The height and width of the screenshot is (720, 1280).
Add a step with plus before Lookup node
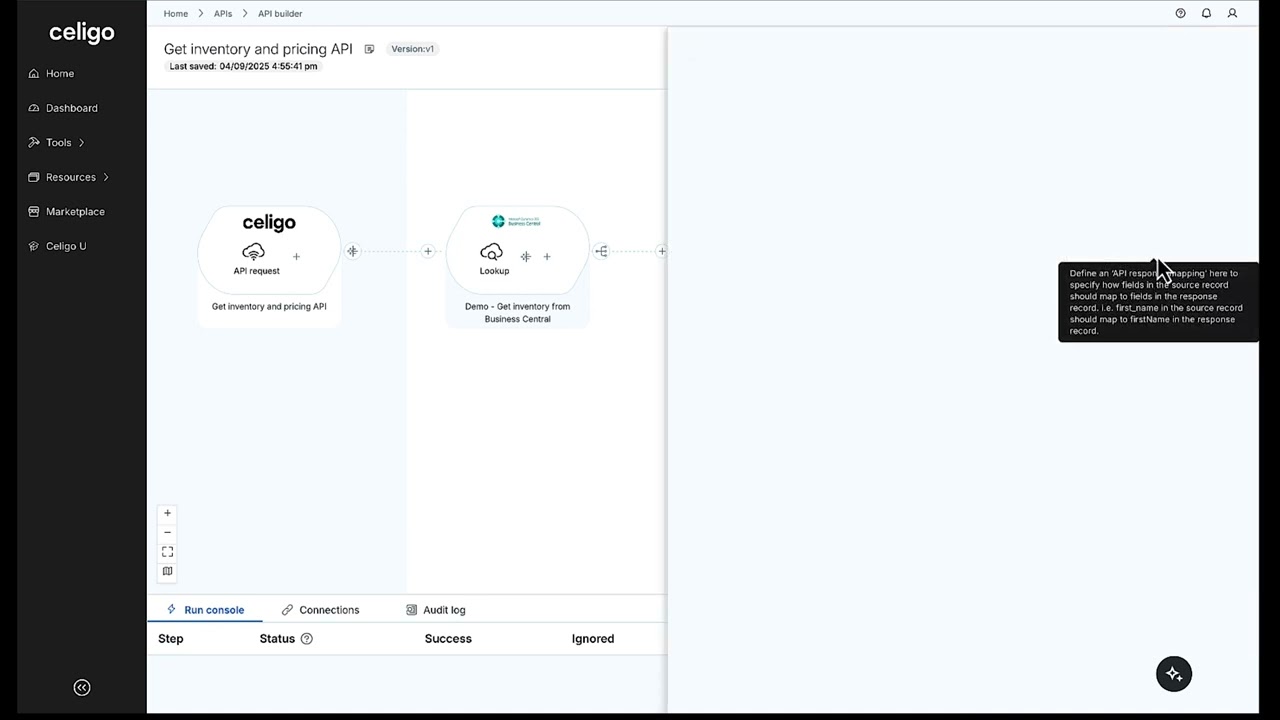click(x=428, y=251)
